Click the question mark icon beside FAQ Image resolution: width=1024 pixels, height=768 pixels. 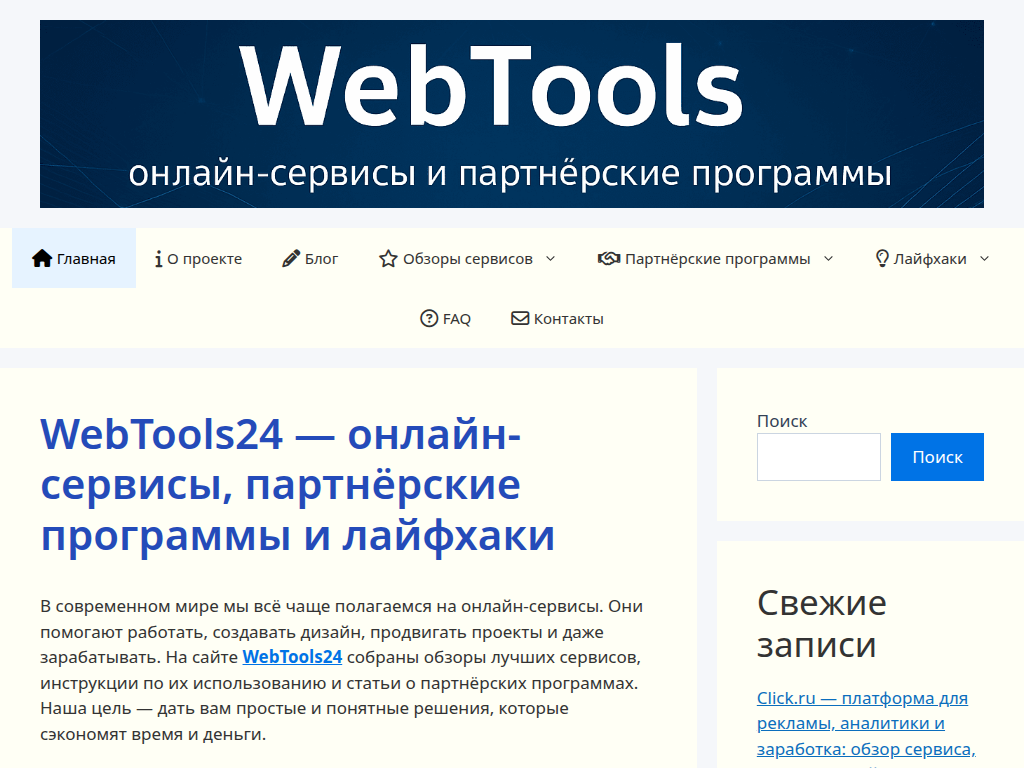click(427, 318)
